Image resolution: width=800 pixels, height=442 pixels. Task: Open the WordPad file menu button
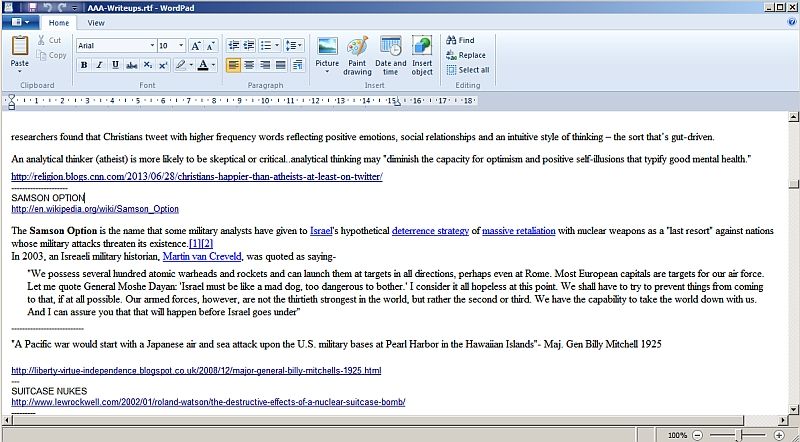[x=20, y=22]
